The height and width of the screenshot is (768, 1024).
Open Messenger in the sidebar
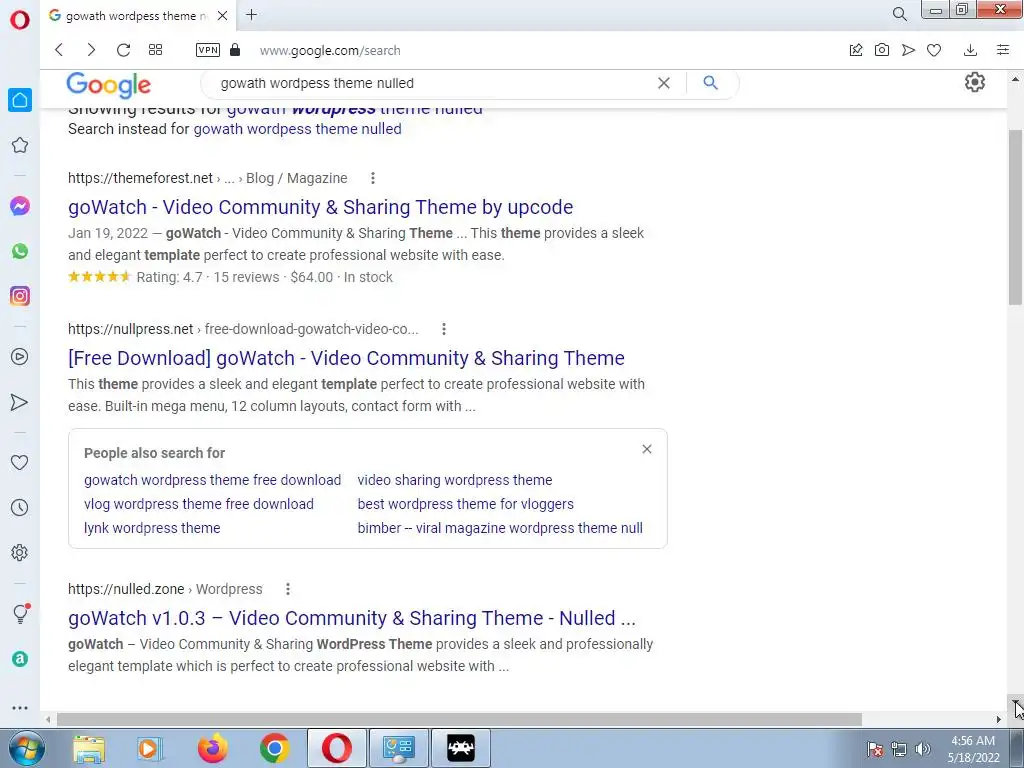(20, 206)
